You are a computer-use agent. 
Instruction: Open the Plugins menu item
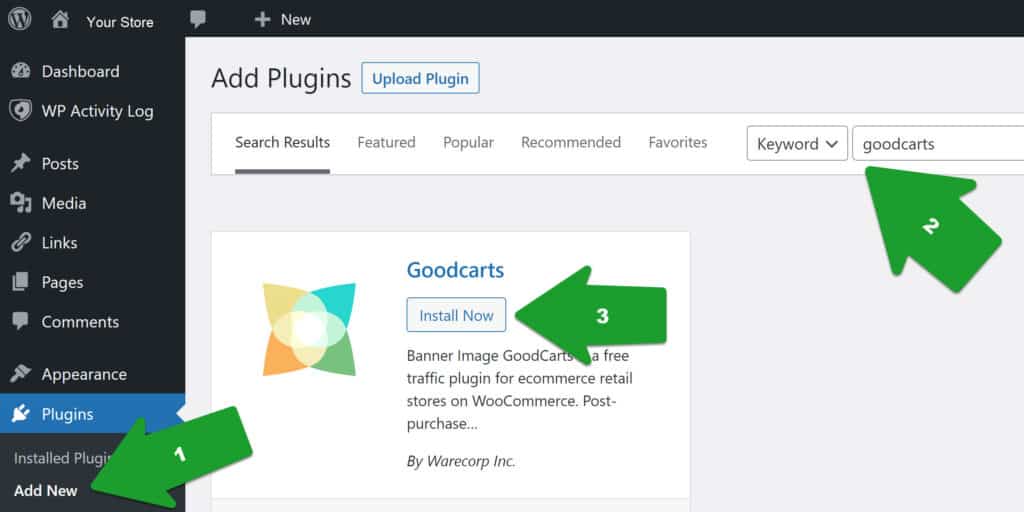(92, 413)
